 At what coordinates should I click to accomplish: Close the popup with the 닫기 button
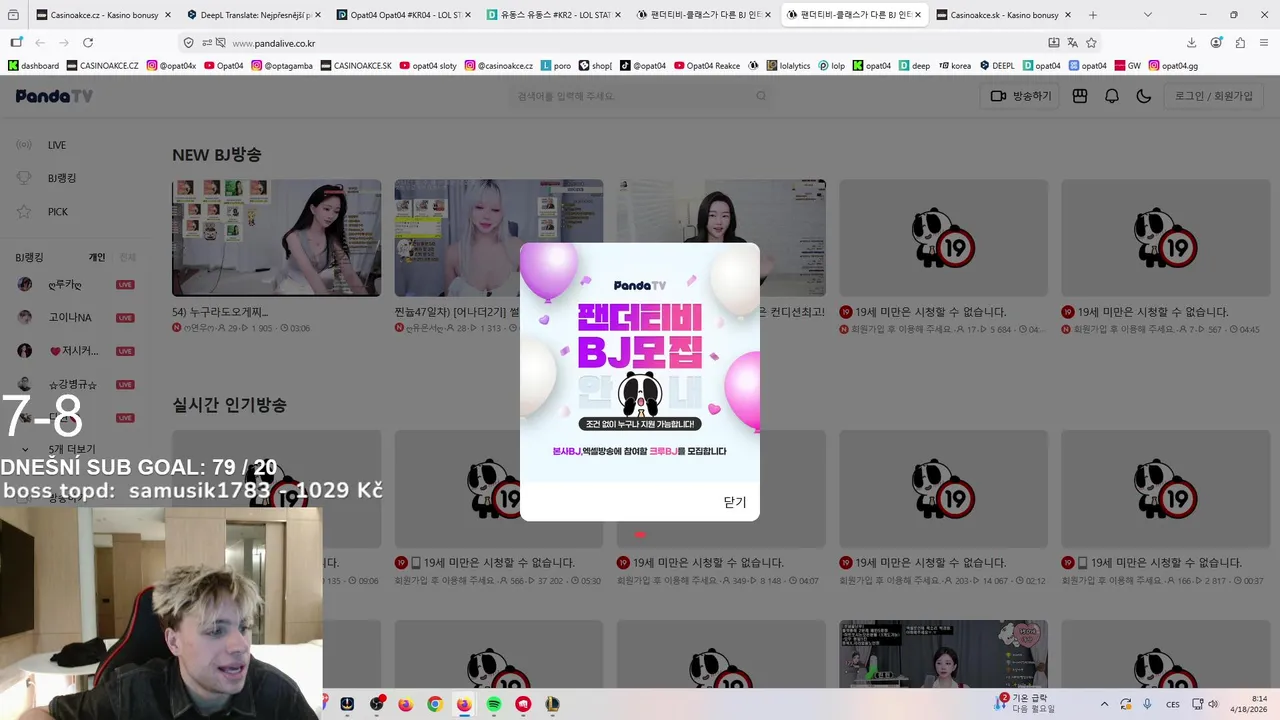(735, 502)
